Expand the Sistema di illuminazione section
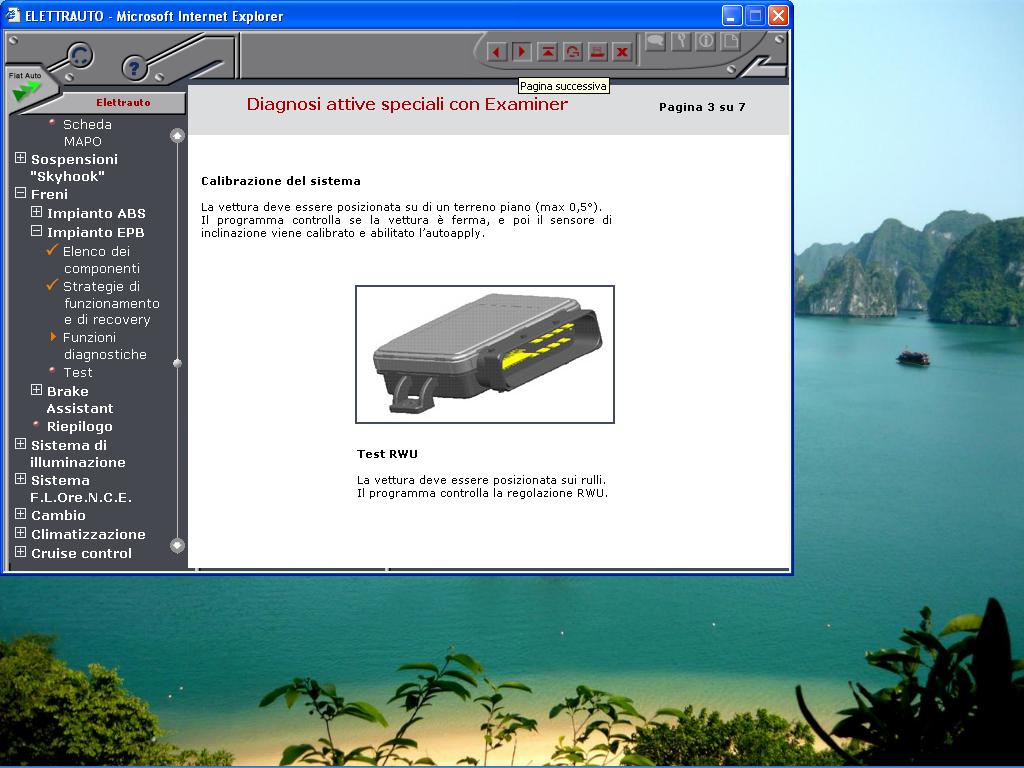Screen dimensions: 1024x768 (20, 444)
